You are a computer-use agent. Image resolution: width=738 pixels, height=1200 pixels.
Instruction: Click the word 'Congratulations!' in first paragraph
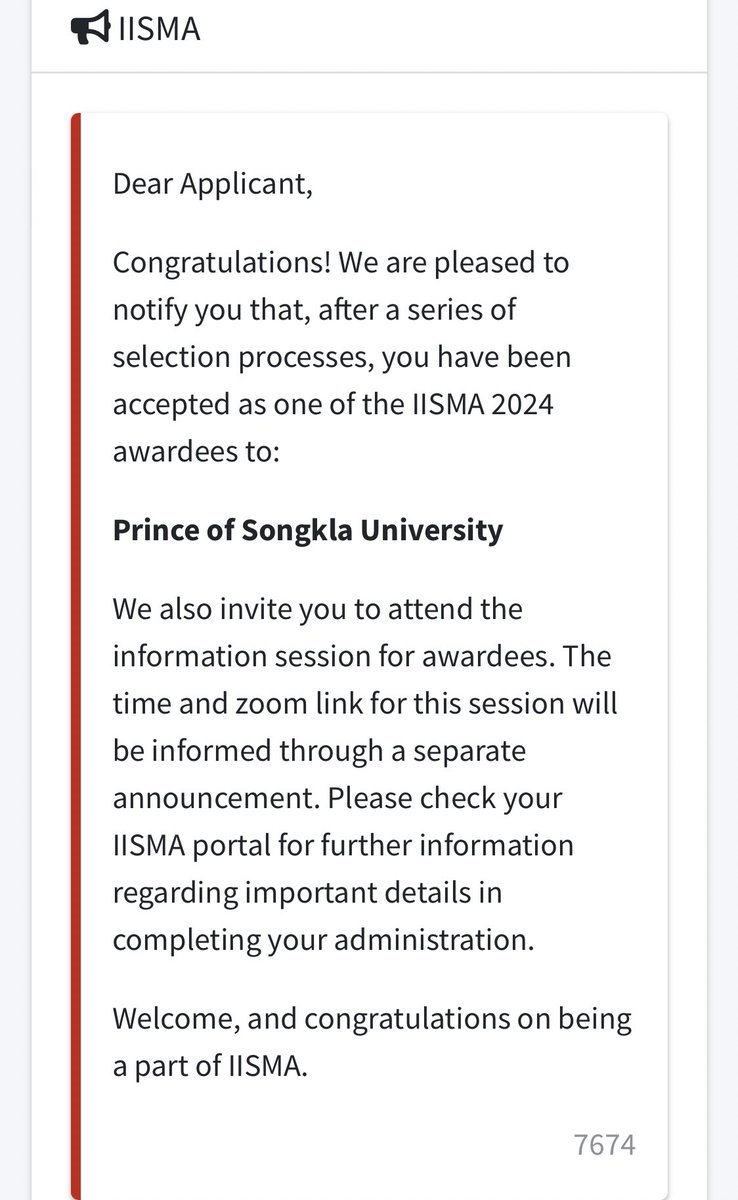click(x=221, y=264)
